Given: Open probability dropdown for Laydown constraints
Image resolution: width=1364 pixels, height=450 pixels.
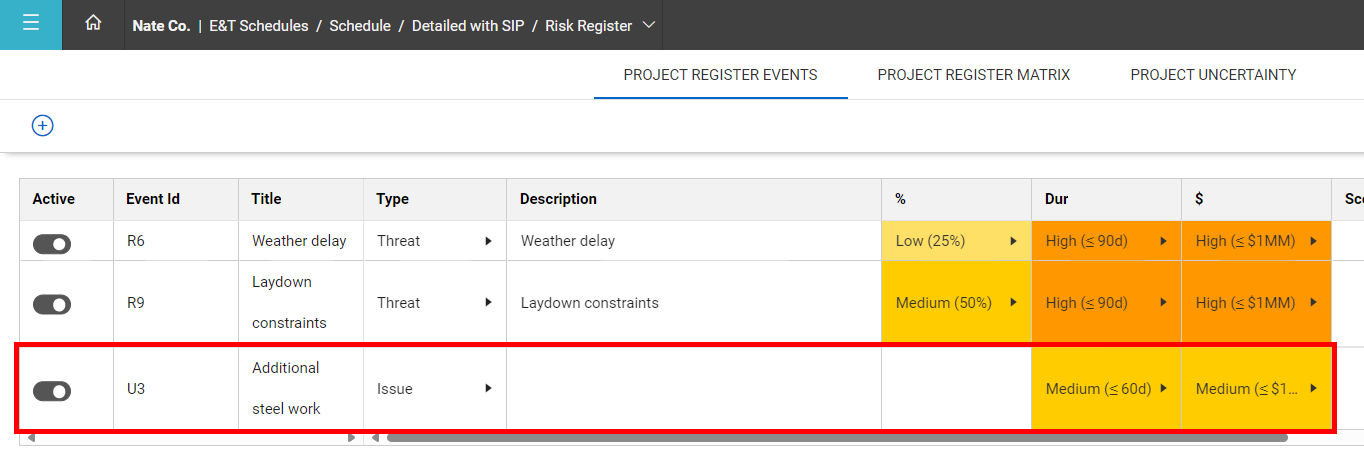Looking at the screenshot, I should 1013,303.
